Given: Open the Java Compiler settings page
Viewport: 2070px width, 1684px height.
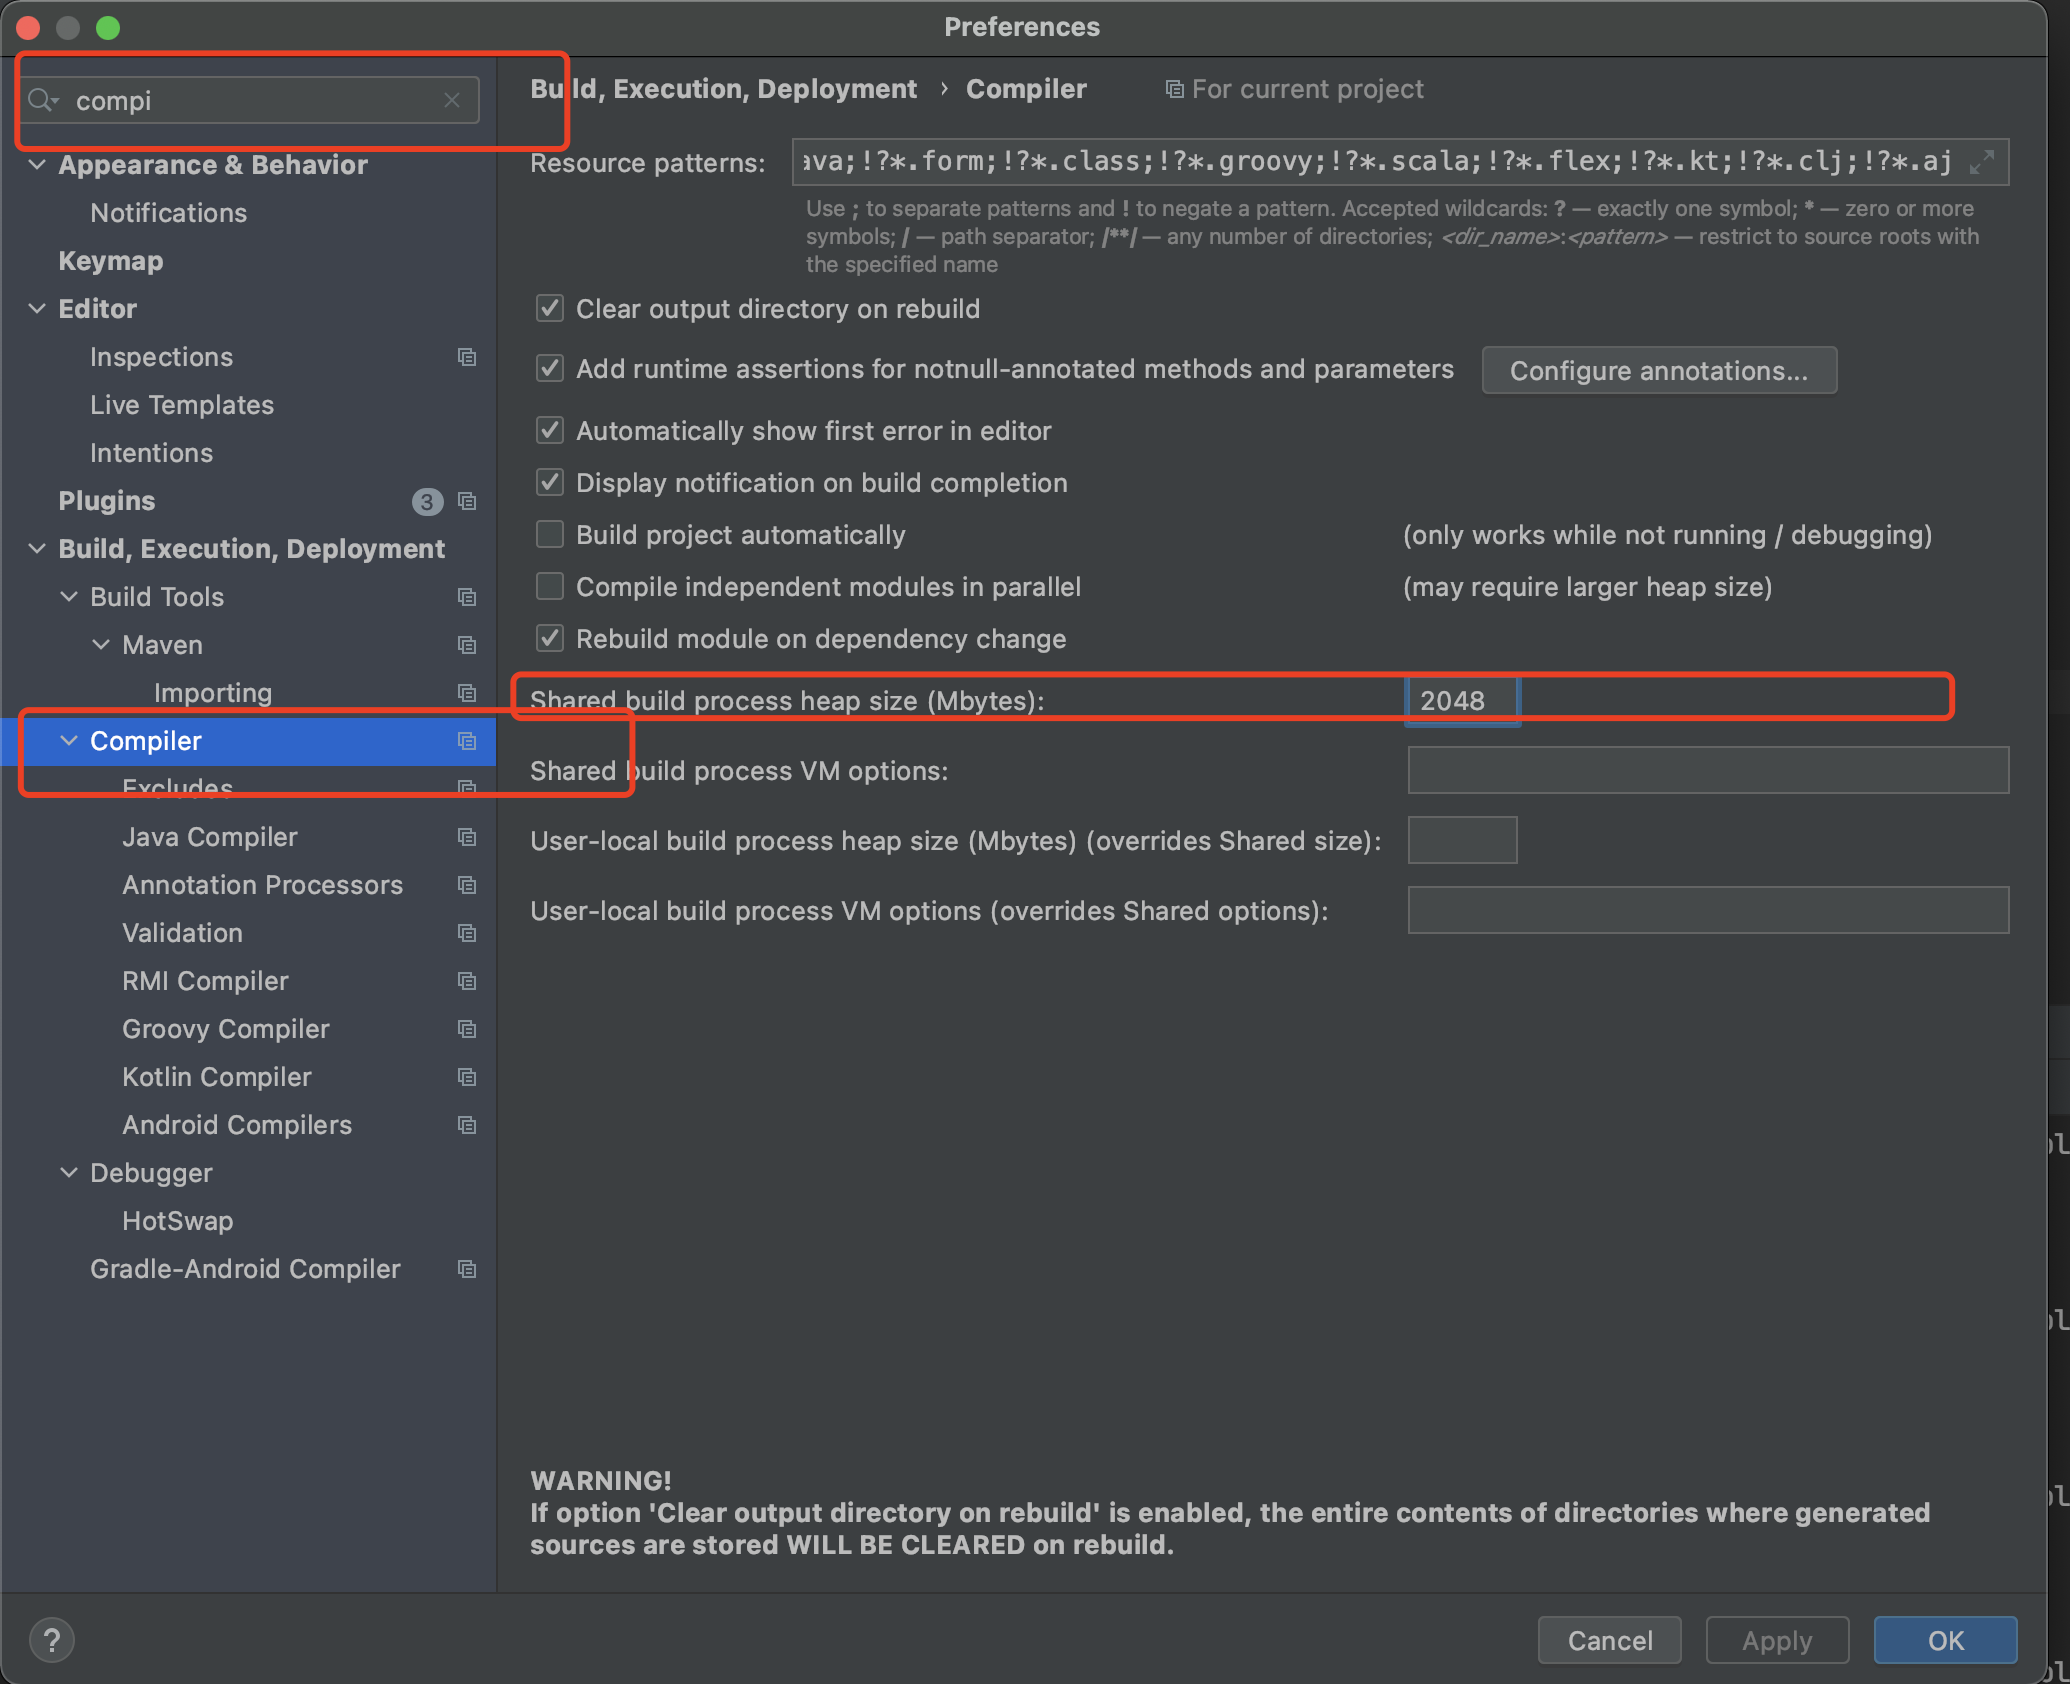Looking at the screenshot, I should click(x=209, y=837).
